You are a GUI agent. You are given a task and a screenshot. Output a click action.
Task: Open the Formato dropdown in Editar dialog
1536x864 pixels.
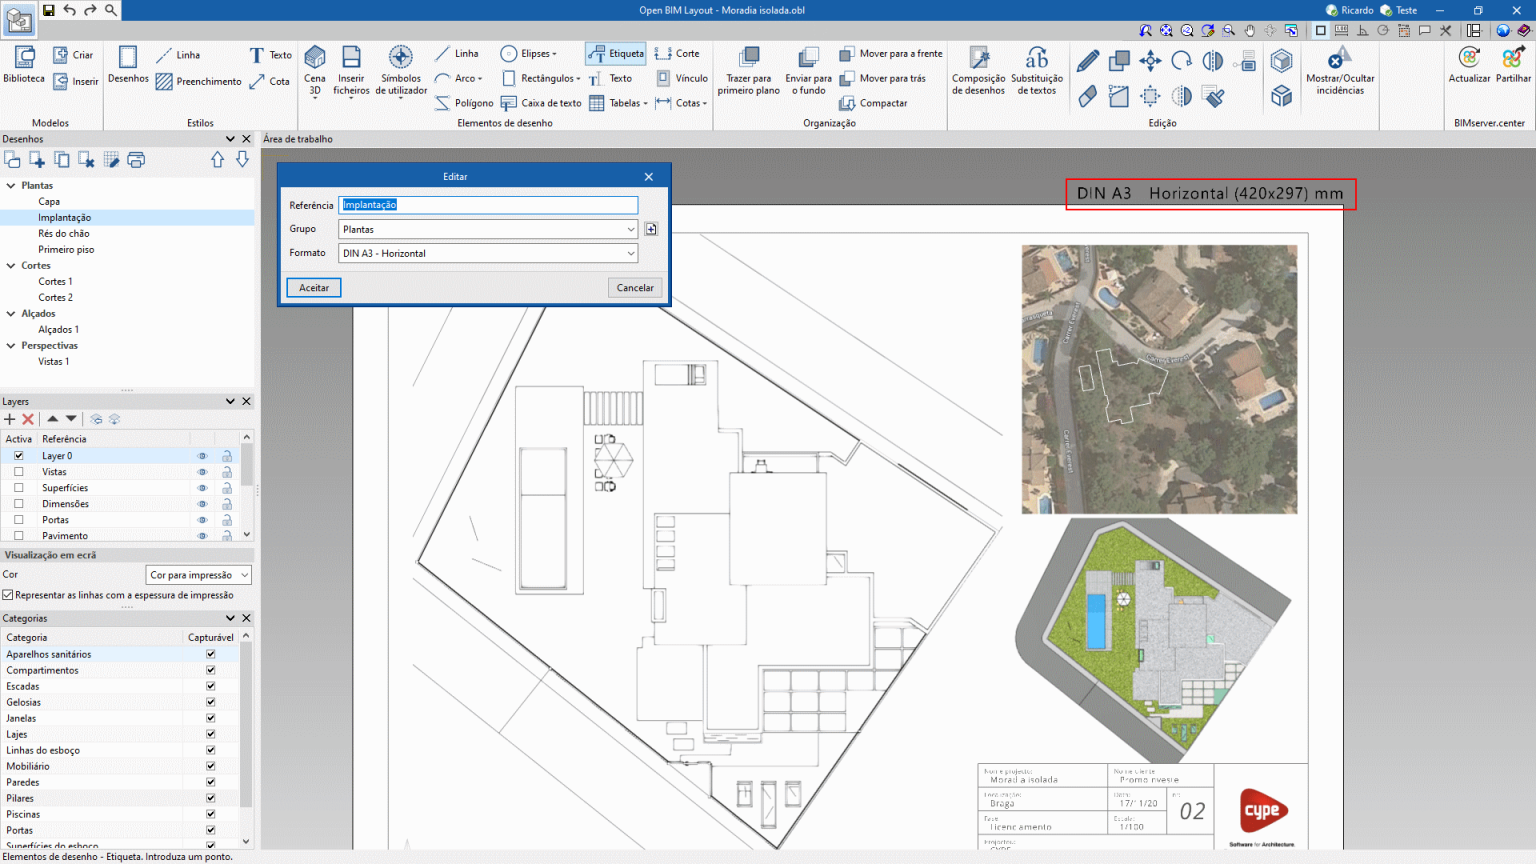pos(632,253)
